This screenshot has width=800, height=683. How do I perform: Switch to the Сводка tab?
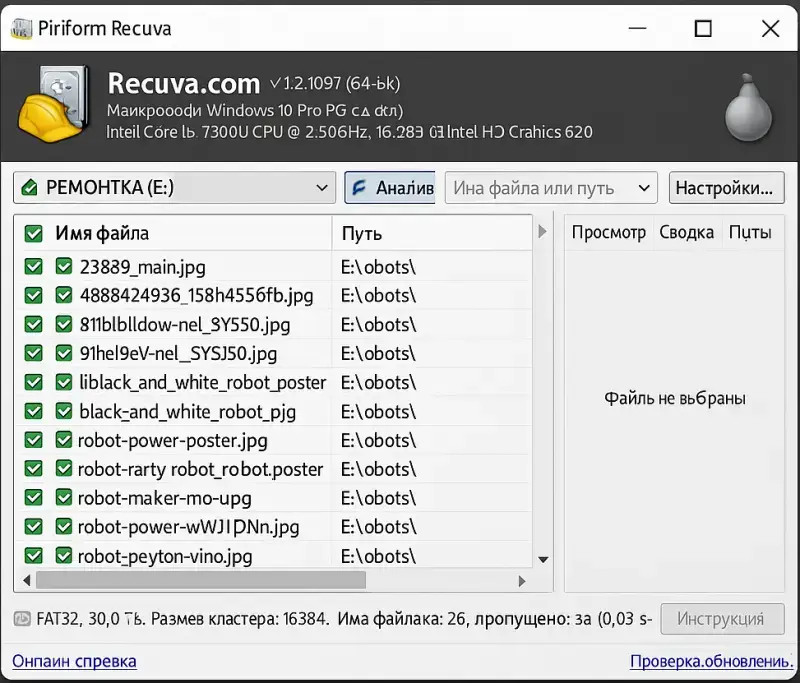687,232
